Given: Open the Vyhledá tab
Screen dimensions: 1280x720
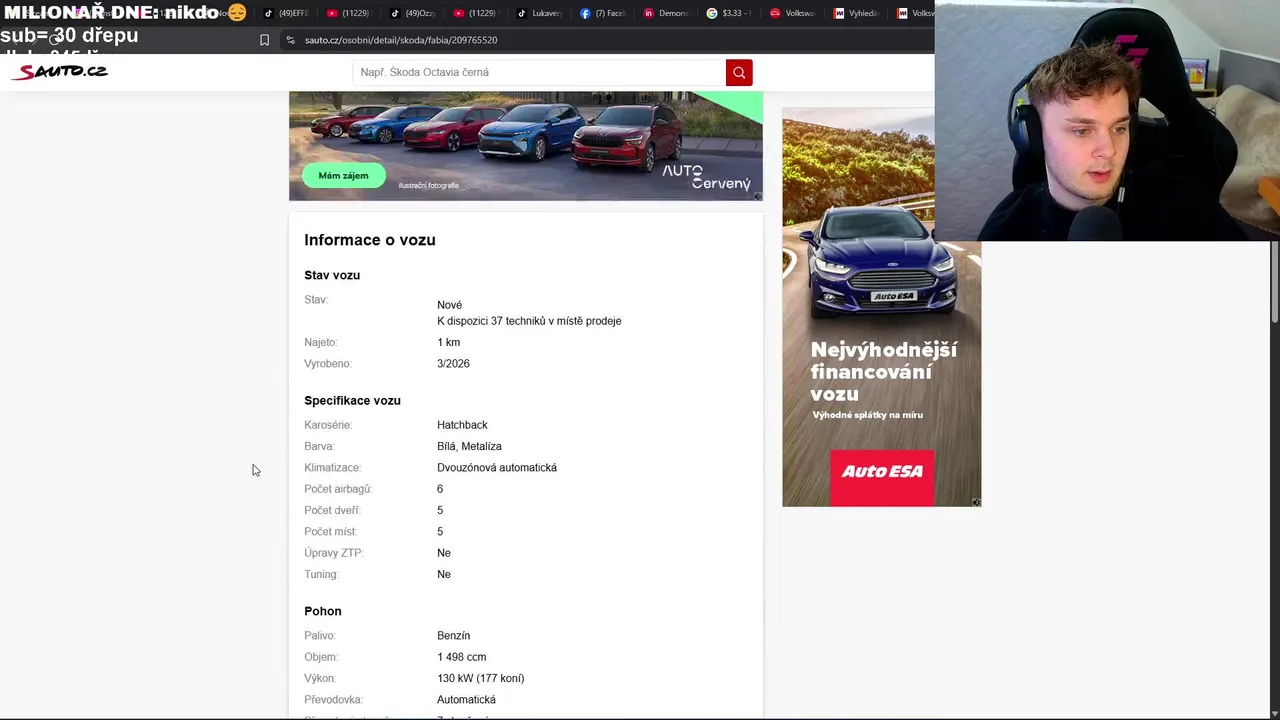Looking at the screenshot, I should (x=855, y=13).
